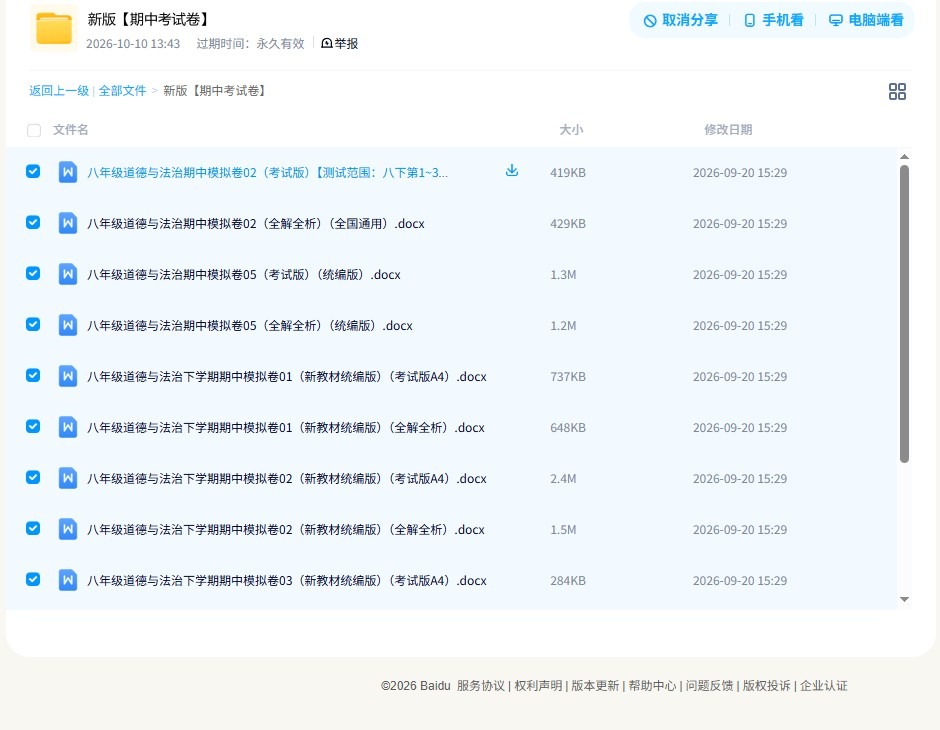Click 举报 to report this share
Screen dimensions: 940x730
pyautogui.click(x=339, y=43)
